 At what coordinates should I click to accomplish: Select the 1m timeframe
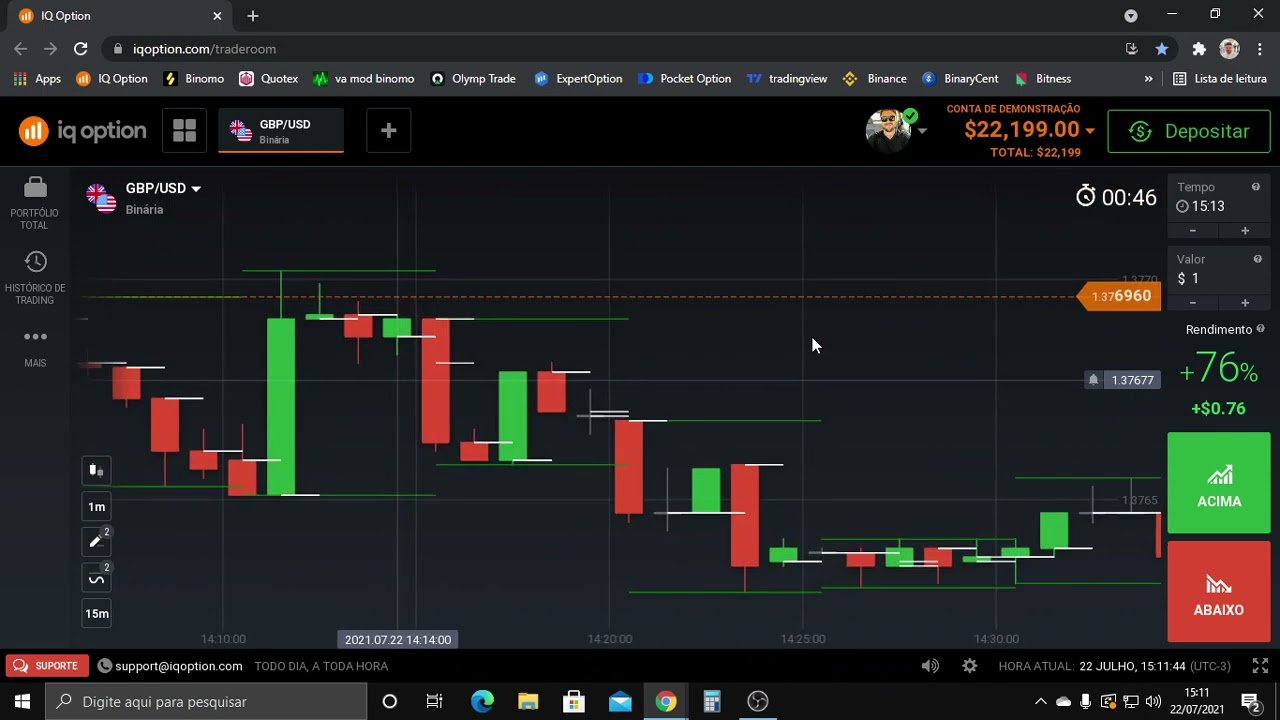click(96, 506)
